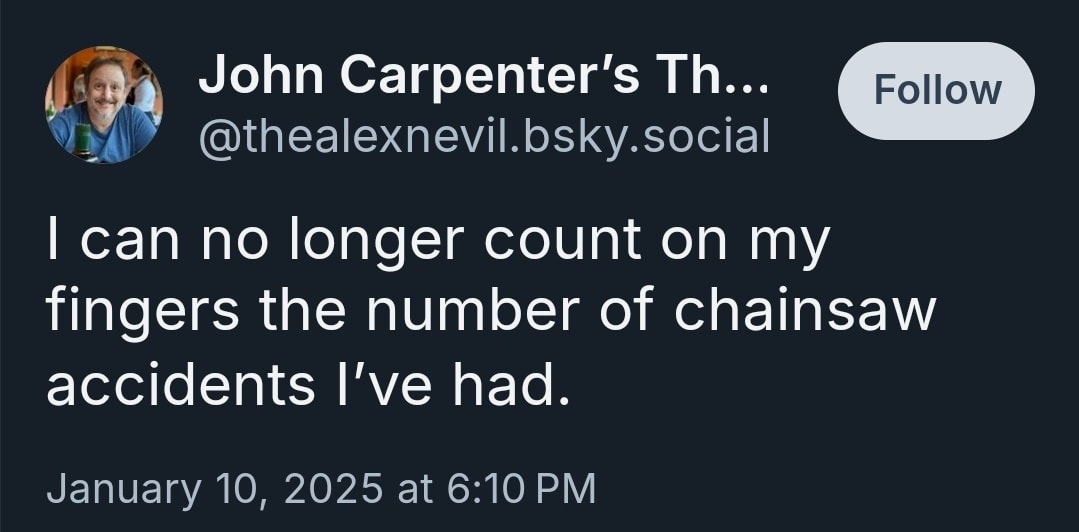Screen dimensions: 1079x532
Task: Click the word "January" in the date
Action: point(124,490)
